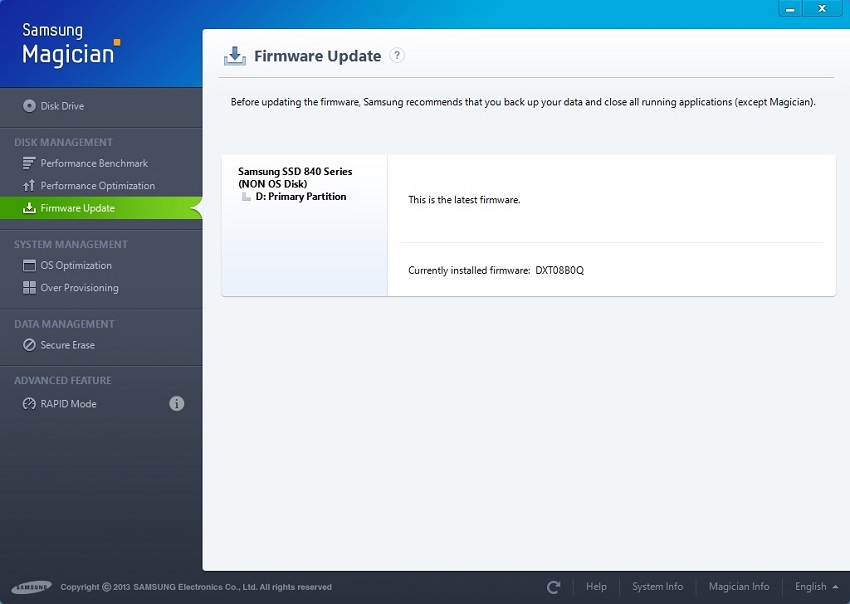Open the Firmware Update help tooltip
The width and height of the screenshot is (850, 604).
coord(397,56)
